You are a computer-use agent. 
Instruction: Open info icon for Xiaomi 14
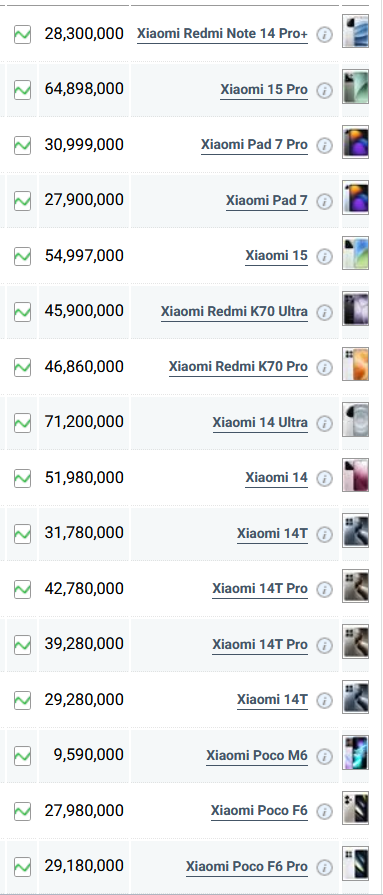coord(324,478)
